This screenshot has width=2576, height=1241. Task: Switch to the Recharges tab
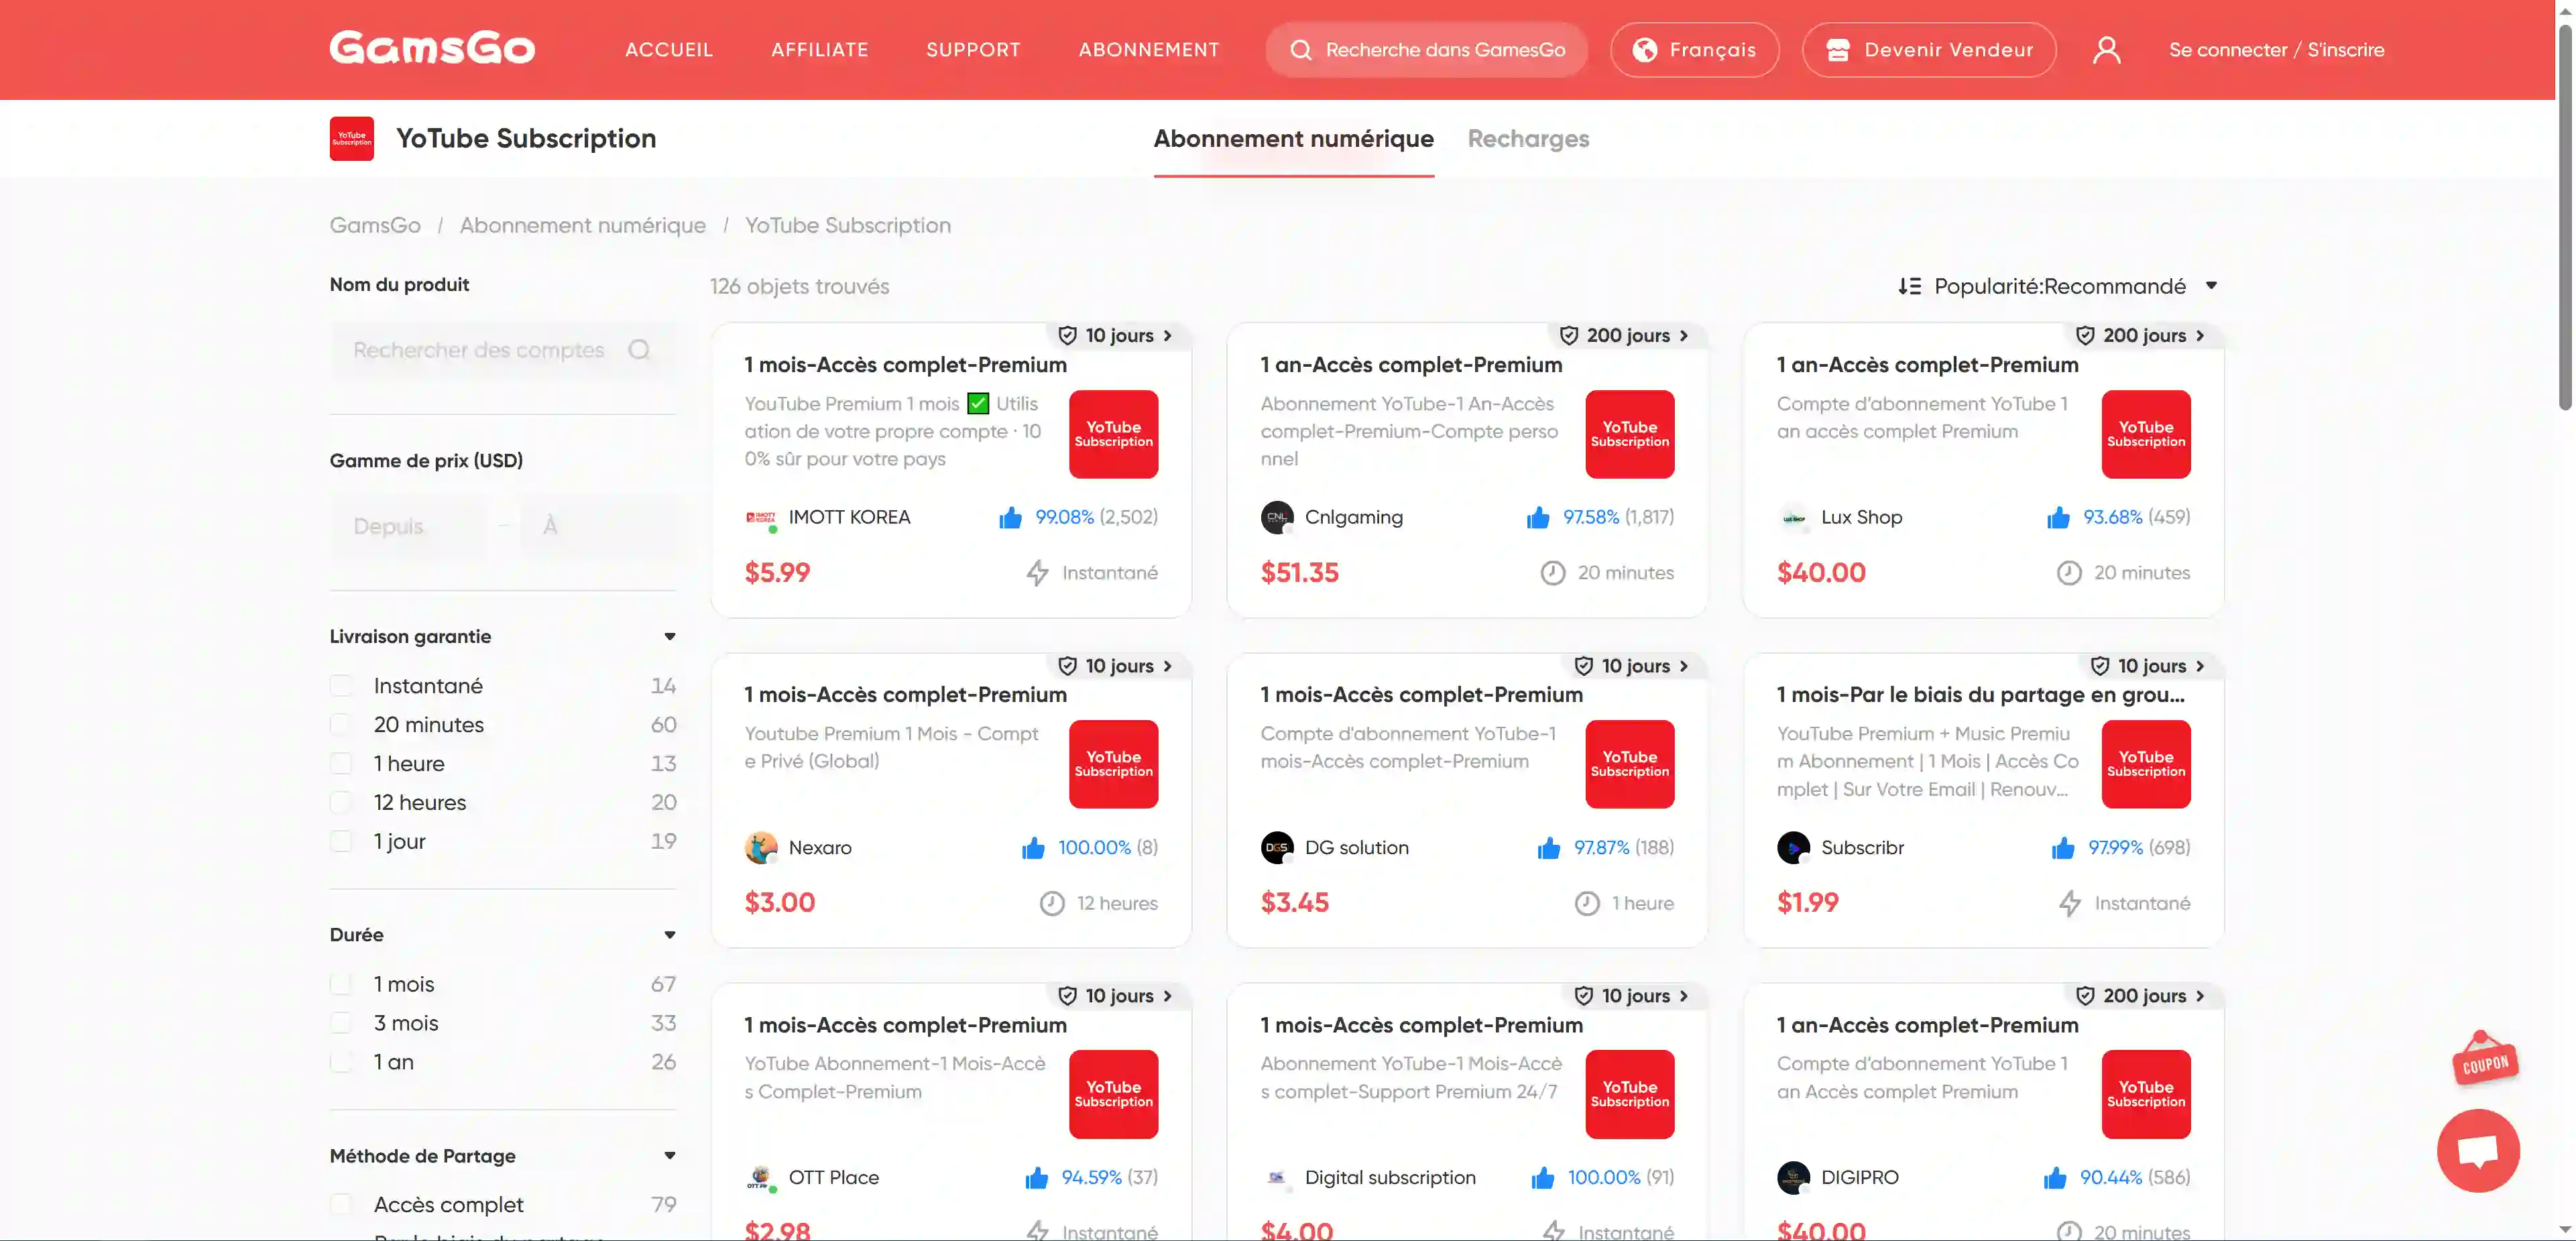click(x=1528, y=139)
